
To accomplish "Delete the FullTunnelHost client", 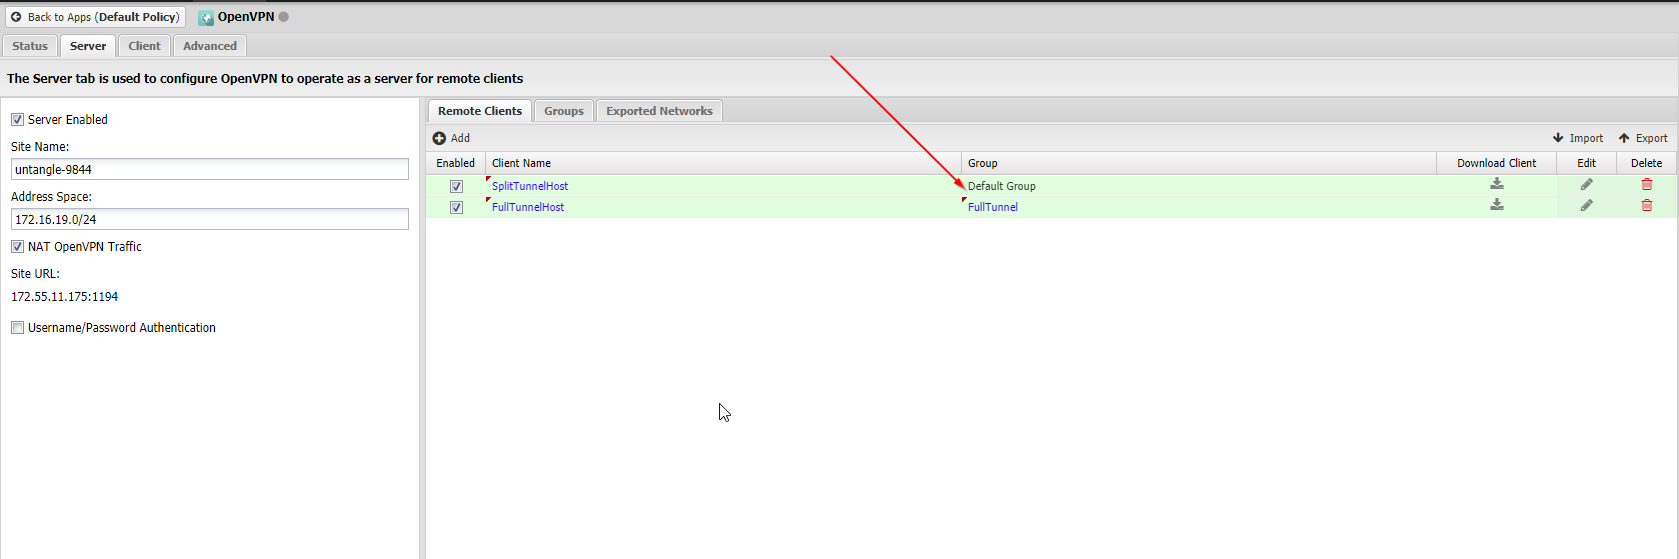I will click(1646, 205).
